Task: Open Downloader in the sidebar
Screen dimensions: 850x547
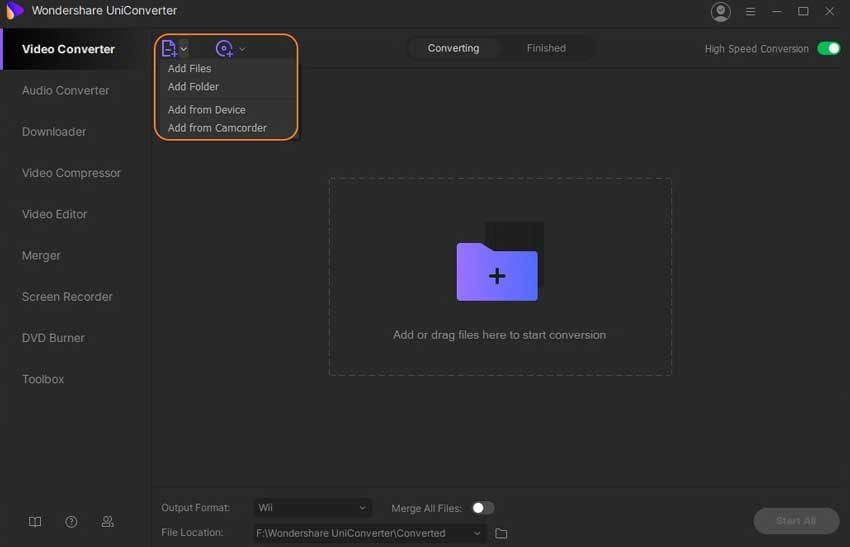Action: [54, 132]
